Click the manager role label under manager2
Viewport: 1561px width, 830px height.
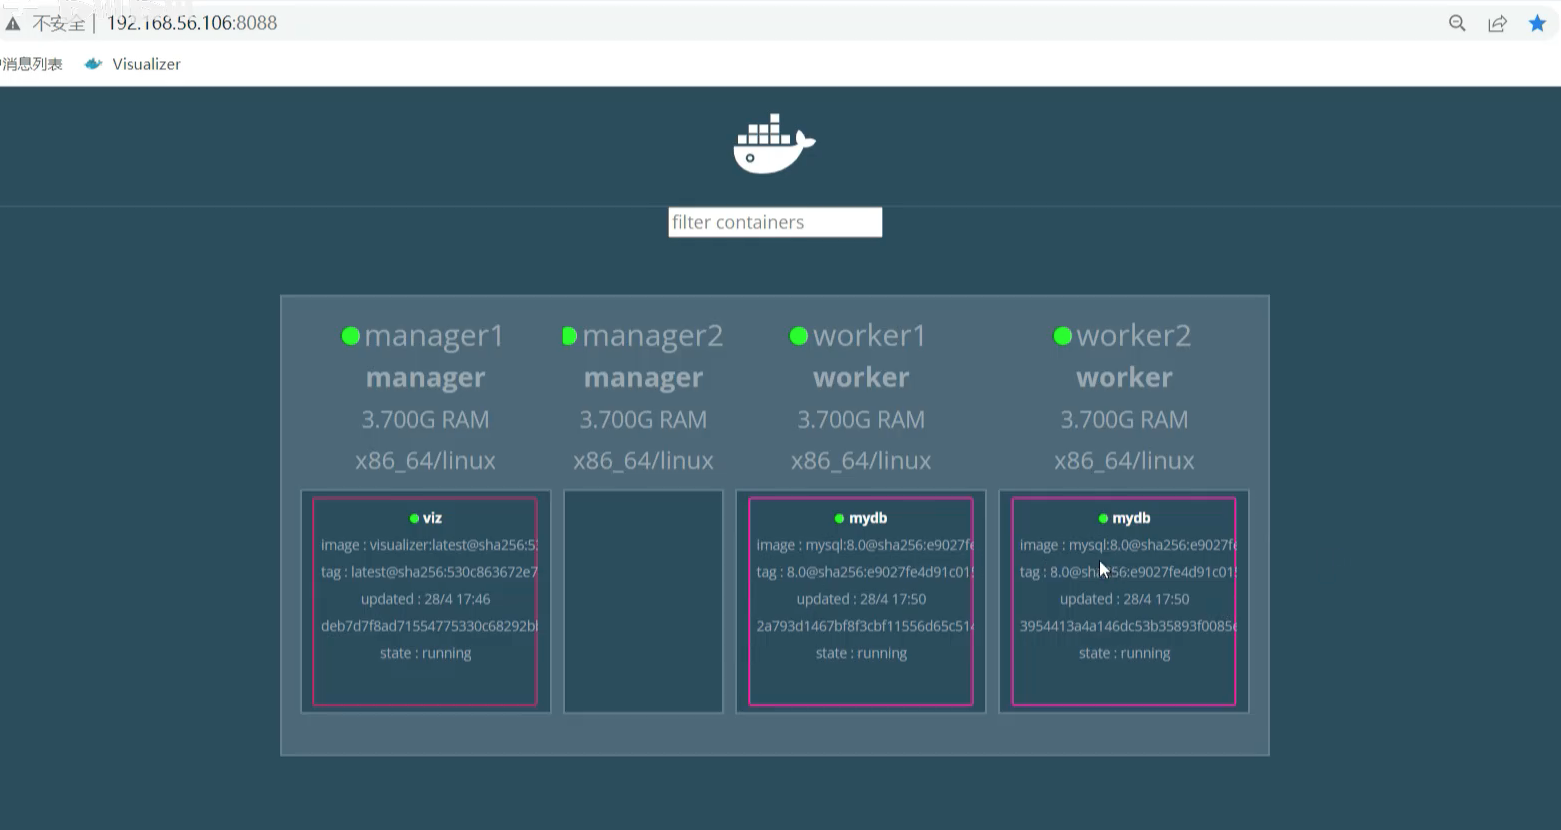tap(643, 378)
